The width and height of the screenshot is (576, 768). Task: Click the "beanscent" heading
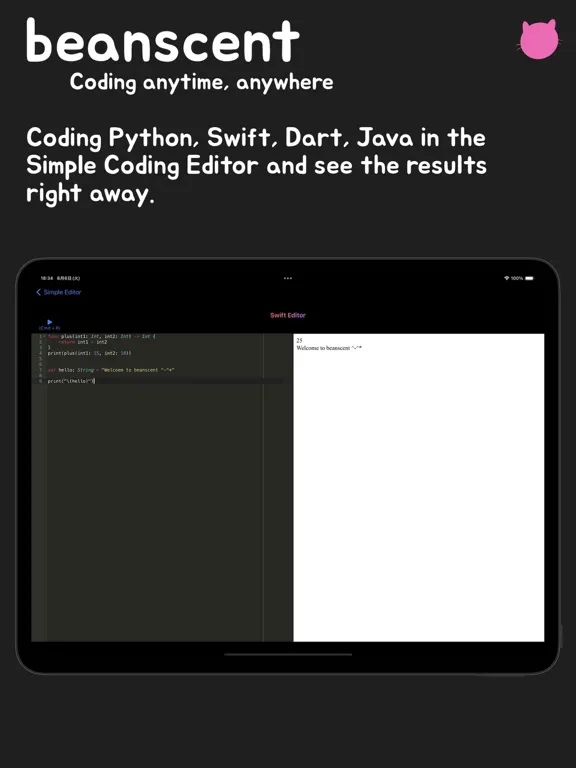pos(163,40)
